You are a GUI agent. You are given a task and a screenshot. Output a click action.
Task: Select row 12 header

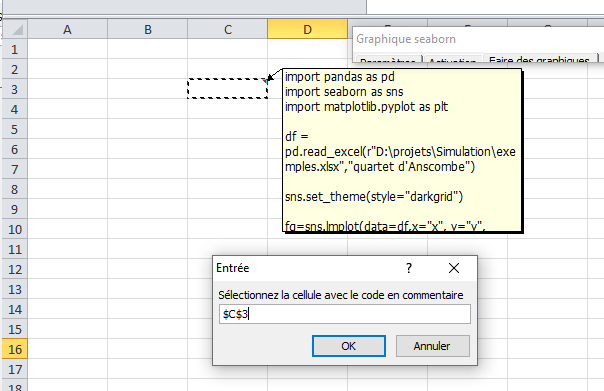point(15,270)
